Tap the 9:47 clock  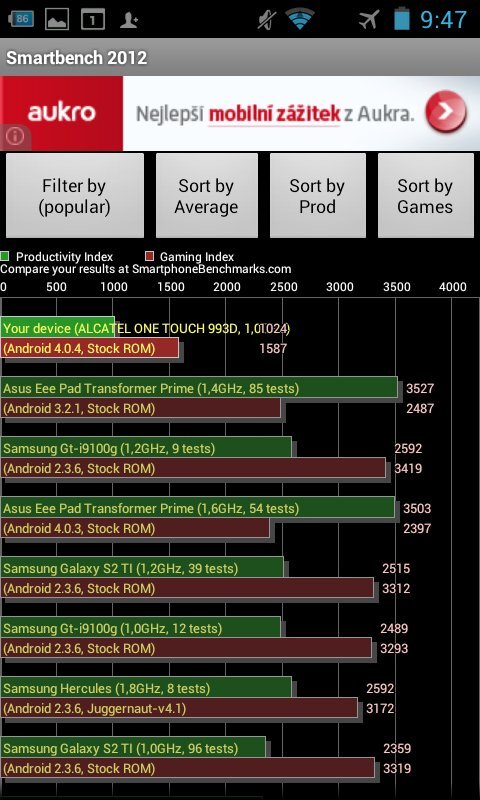click(x=443, y=19)
